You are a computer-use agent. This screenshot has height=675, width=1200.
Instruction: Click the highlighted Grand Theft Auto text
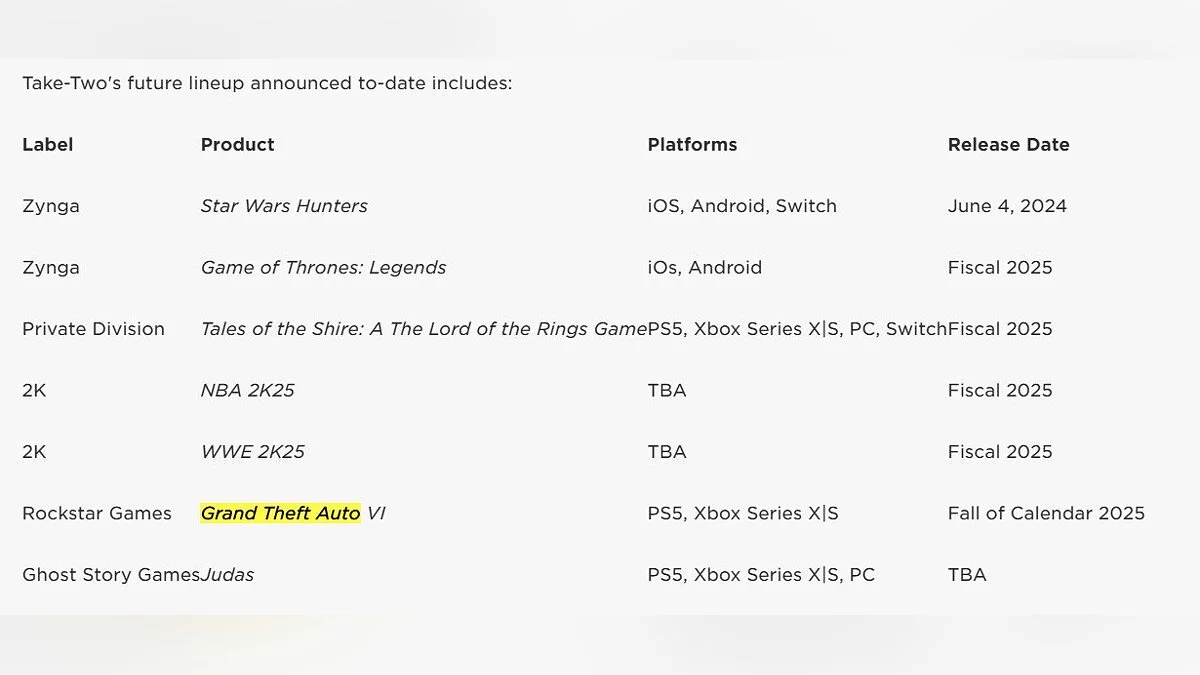[280, 514]
